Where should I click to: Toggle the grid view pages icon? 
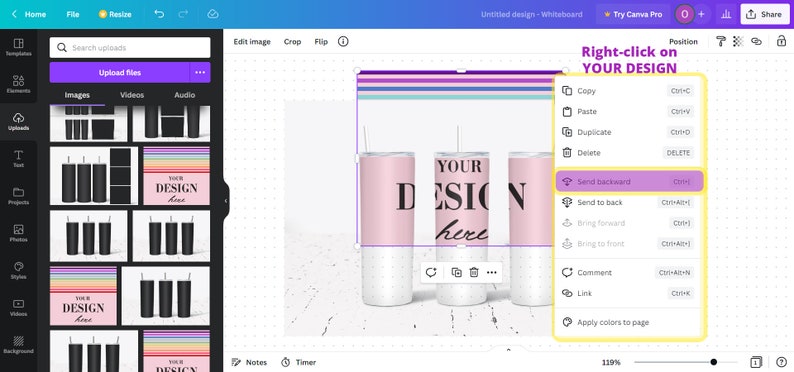point(756,362)
